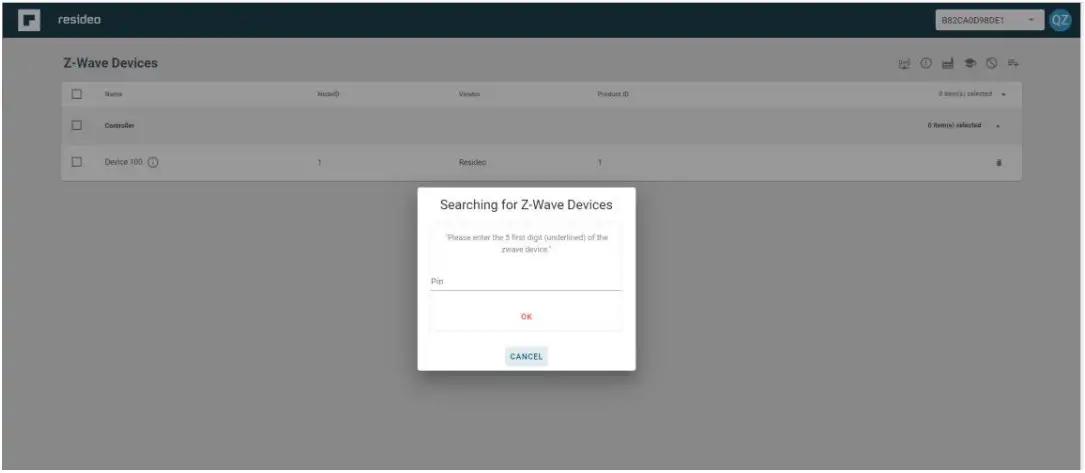Select the Device 100 name text
Image resolution: width=1085 pixels, height=473 pixels.
tap(124, 162)
